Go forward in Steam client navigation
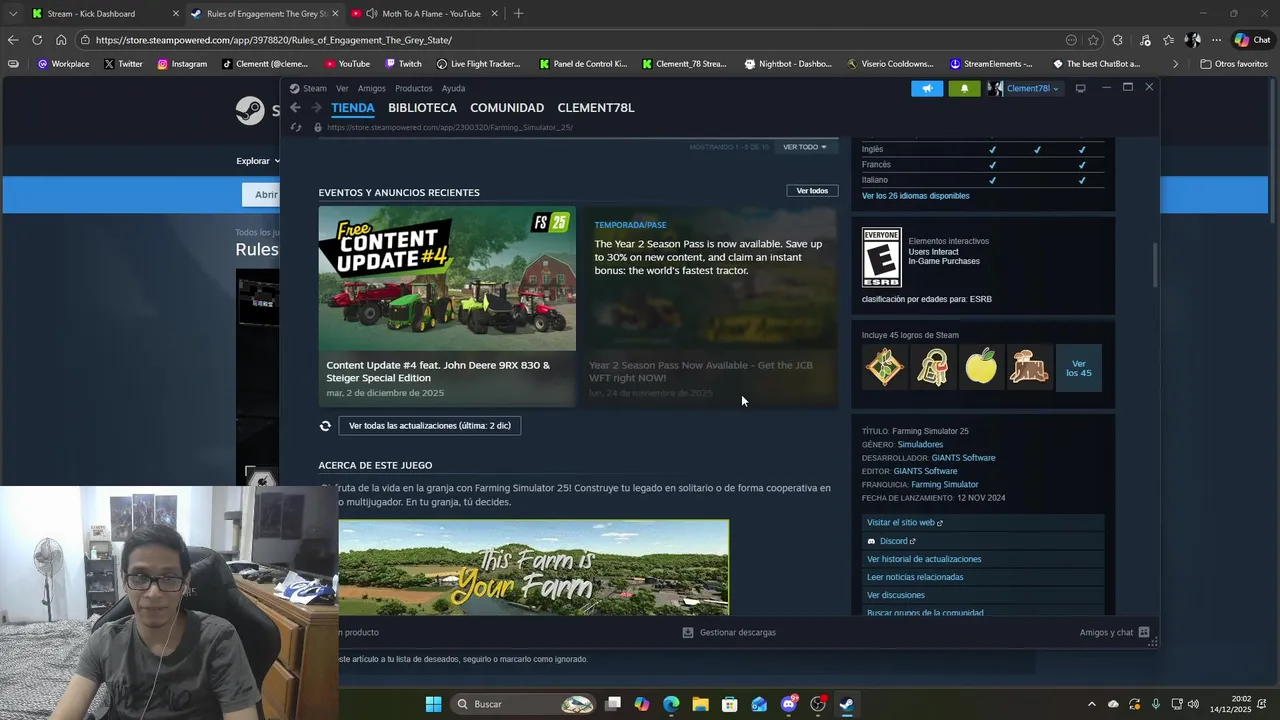This screenshot has width=1280, height=720. point(316,108)
